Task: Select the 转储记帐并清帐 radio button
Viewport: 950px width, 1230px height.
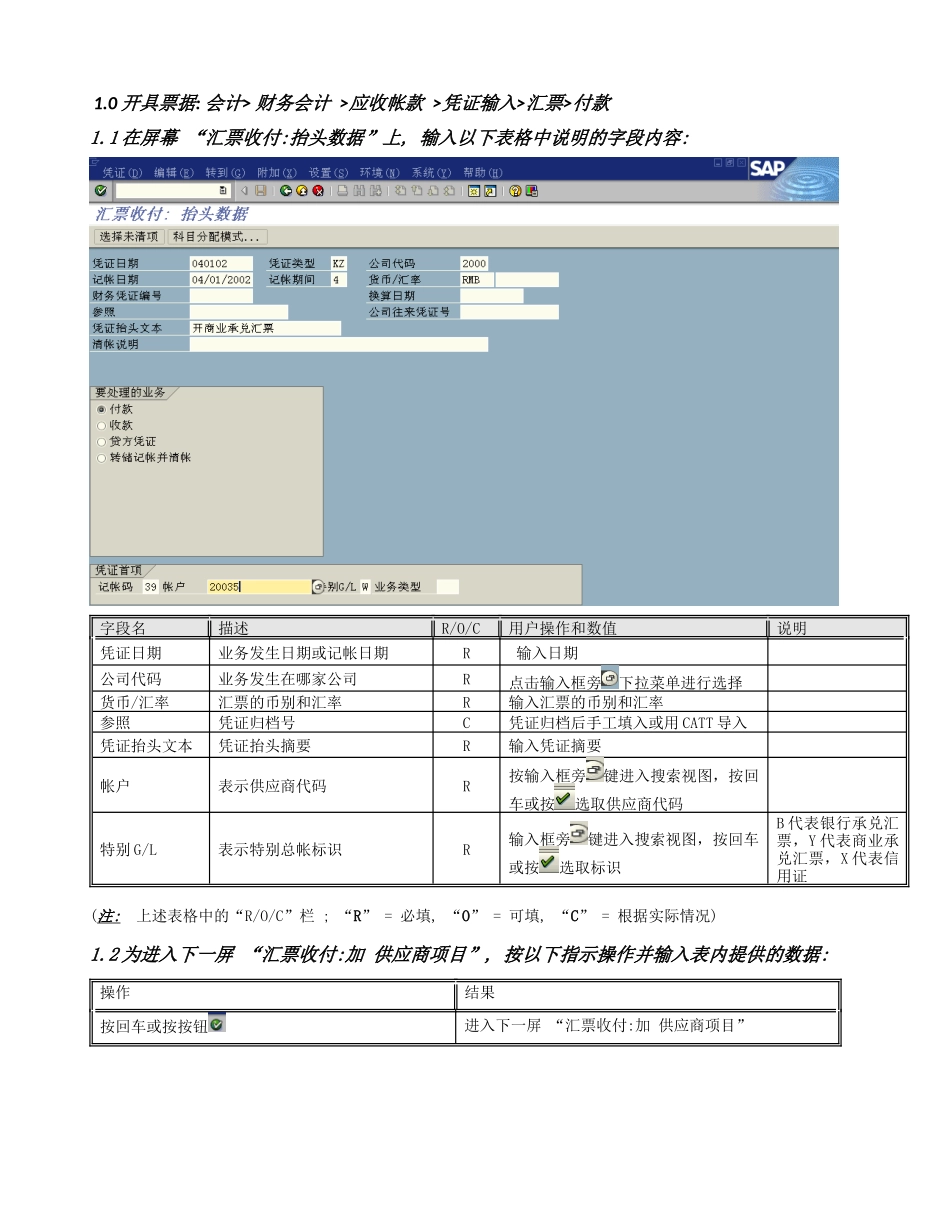Action: click(x=101, y=457)
